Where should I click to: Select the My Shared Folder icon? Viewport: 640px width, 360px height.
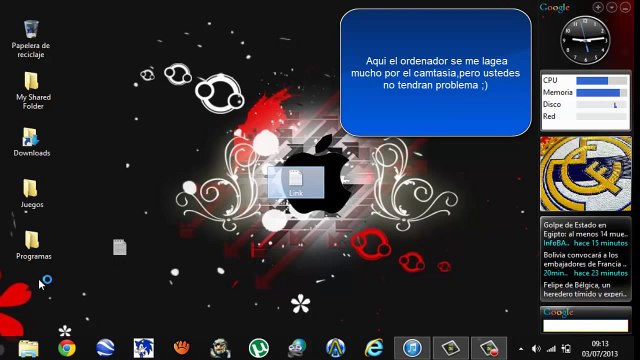click(33, 91)
